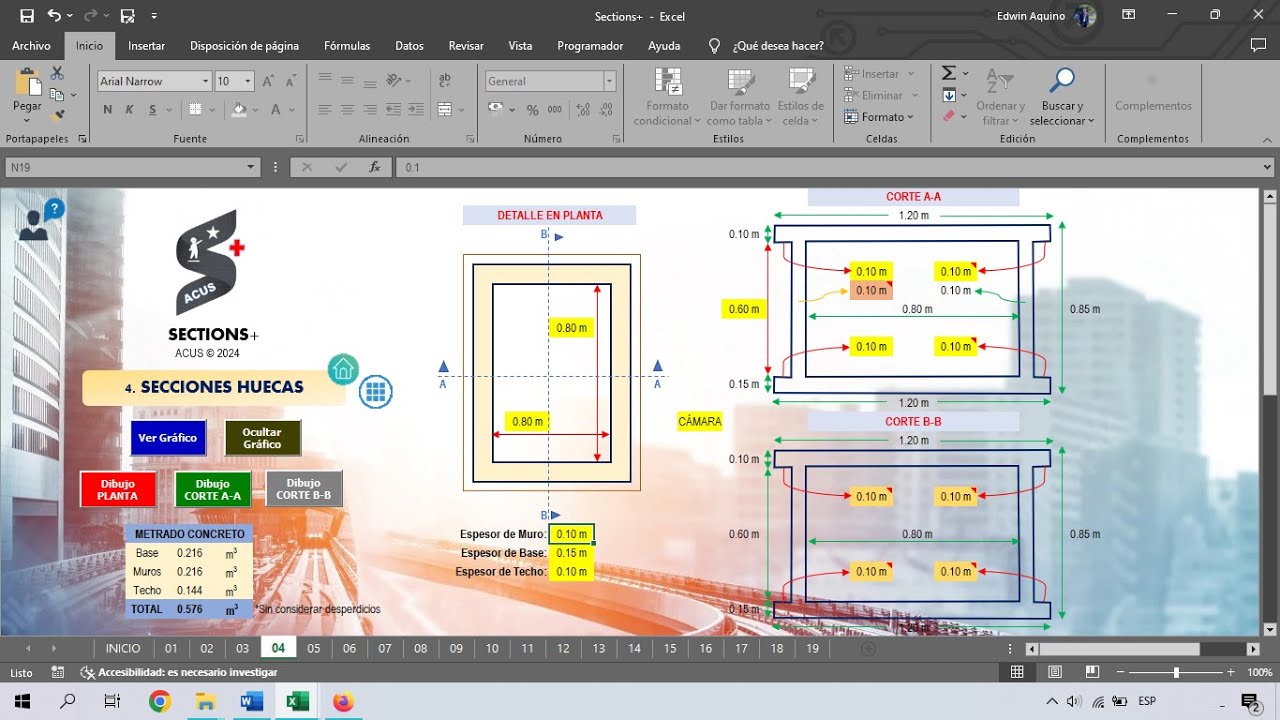Screen dimensions: 1280x720
Task: Open Buscar y seleccionar
Action: click(1062, 97)
